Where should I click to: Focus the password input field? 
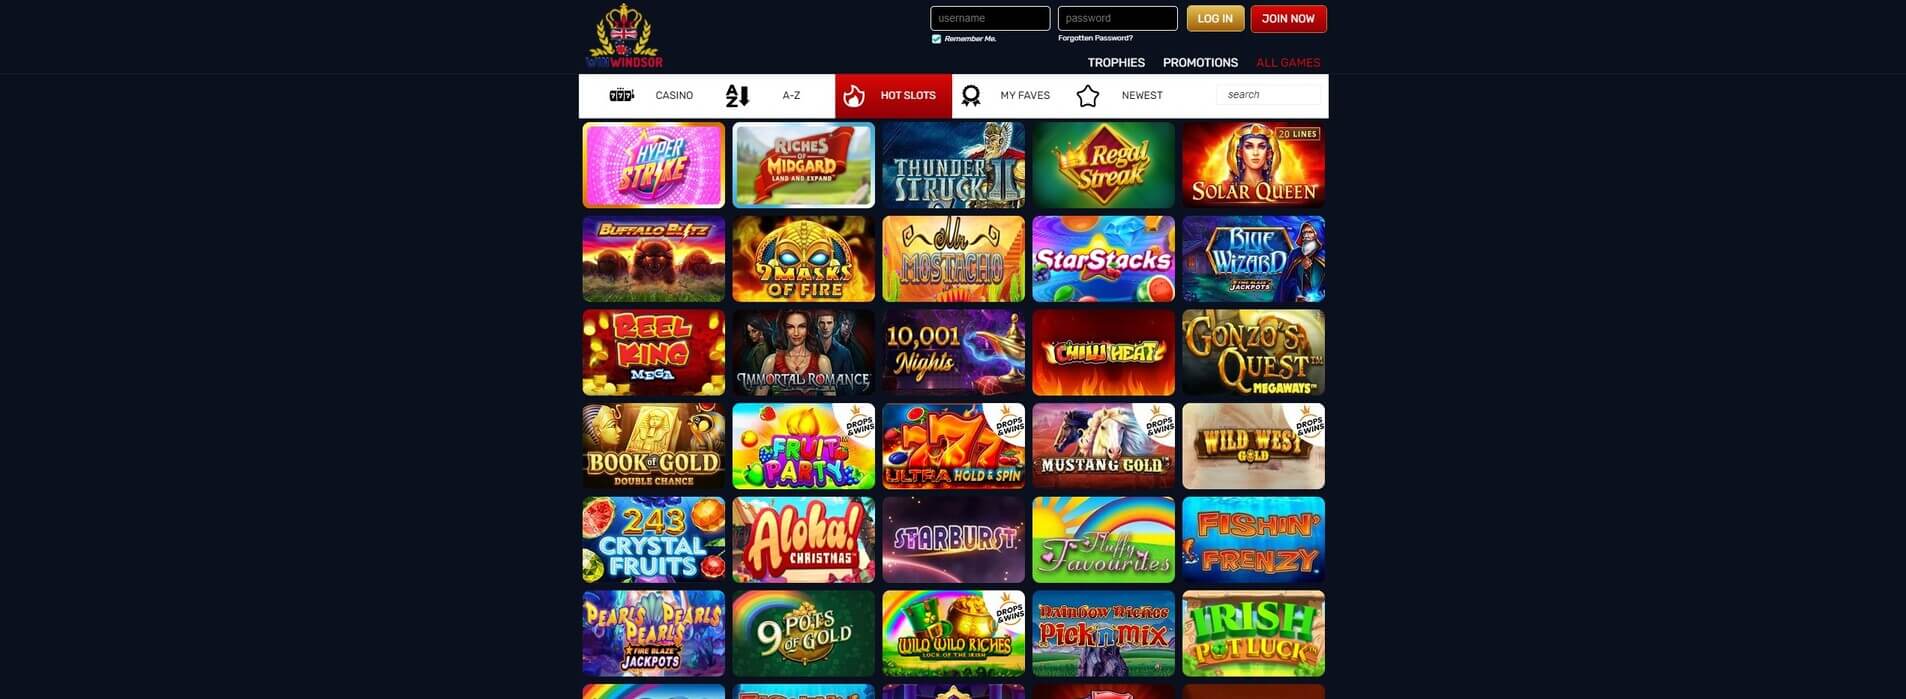1117,18
